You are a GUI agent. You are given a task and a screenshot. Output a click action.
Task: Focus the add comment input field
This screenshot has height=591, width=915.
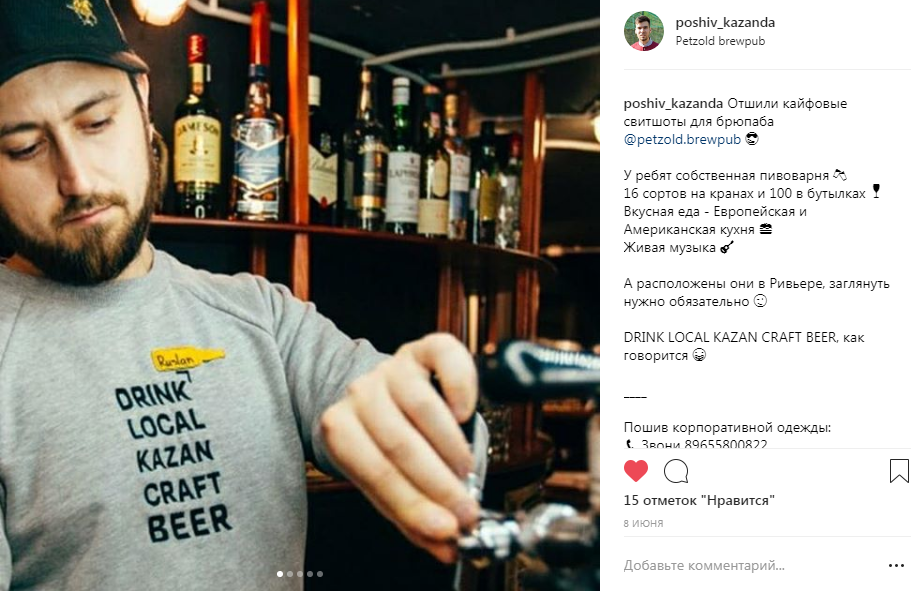(753, 565)
